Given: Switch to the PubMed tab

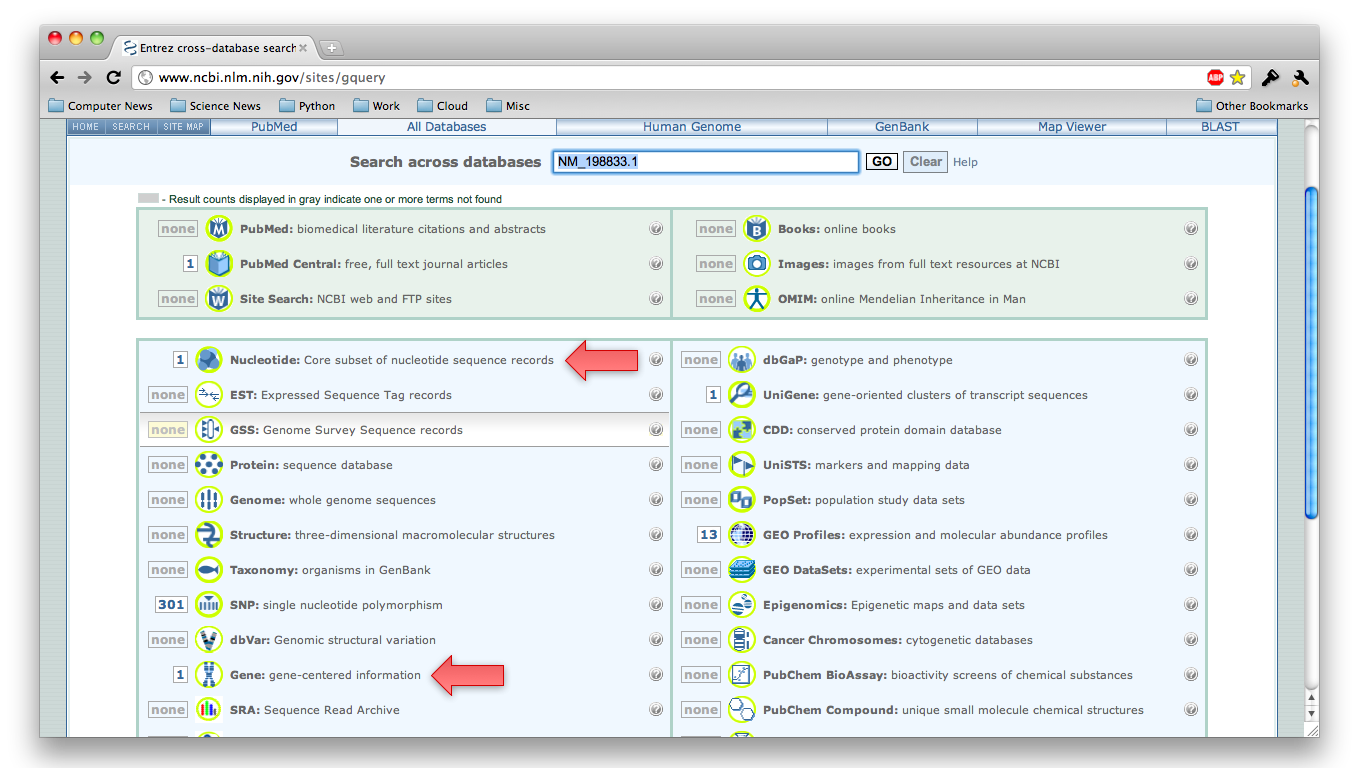Looking at the screenshot, I should 274,127.
